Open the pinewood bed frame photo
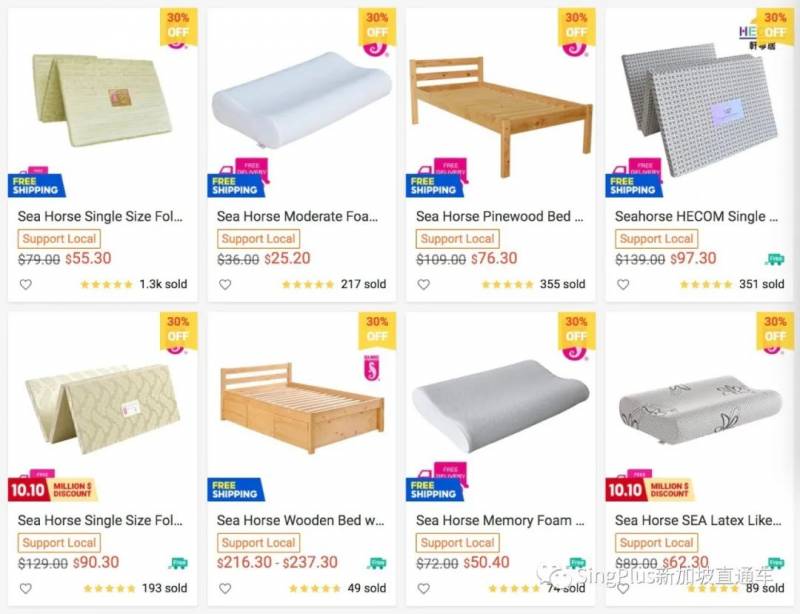Image resolution: width=800 pixels, height=614 pixels. [x=498, y=105]
